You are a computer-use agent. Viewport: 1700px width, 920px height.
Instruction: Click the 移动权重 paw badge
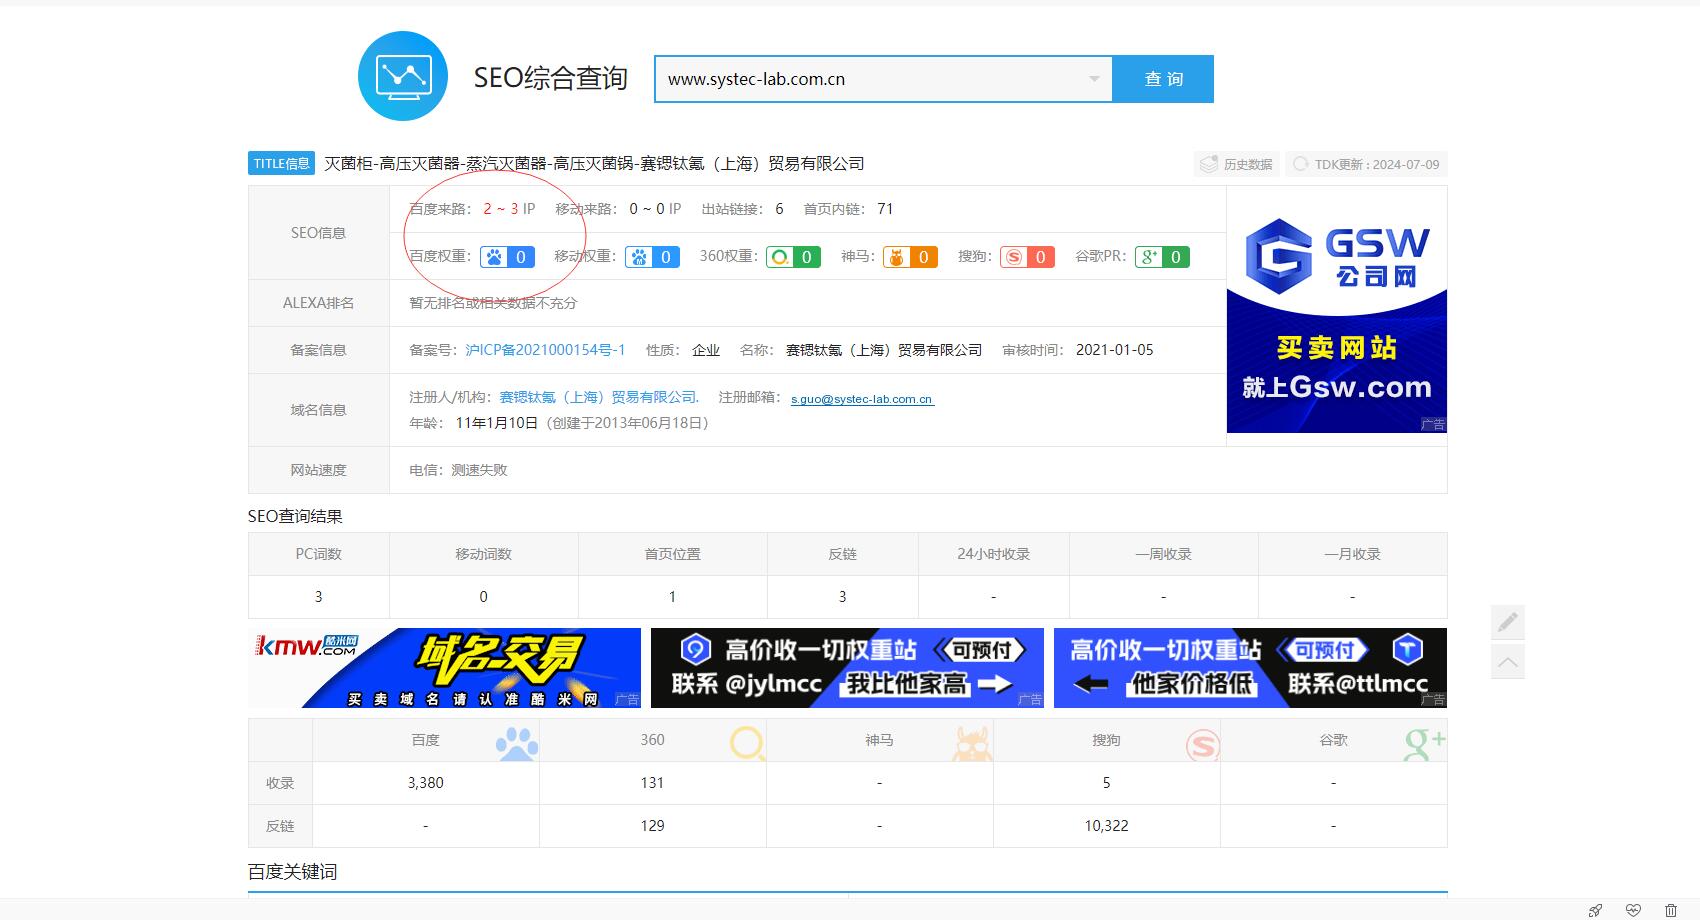tap(653, 257)
